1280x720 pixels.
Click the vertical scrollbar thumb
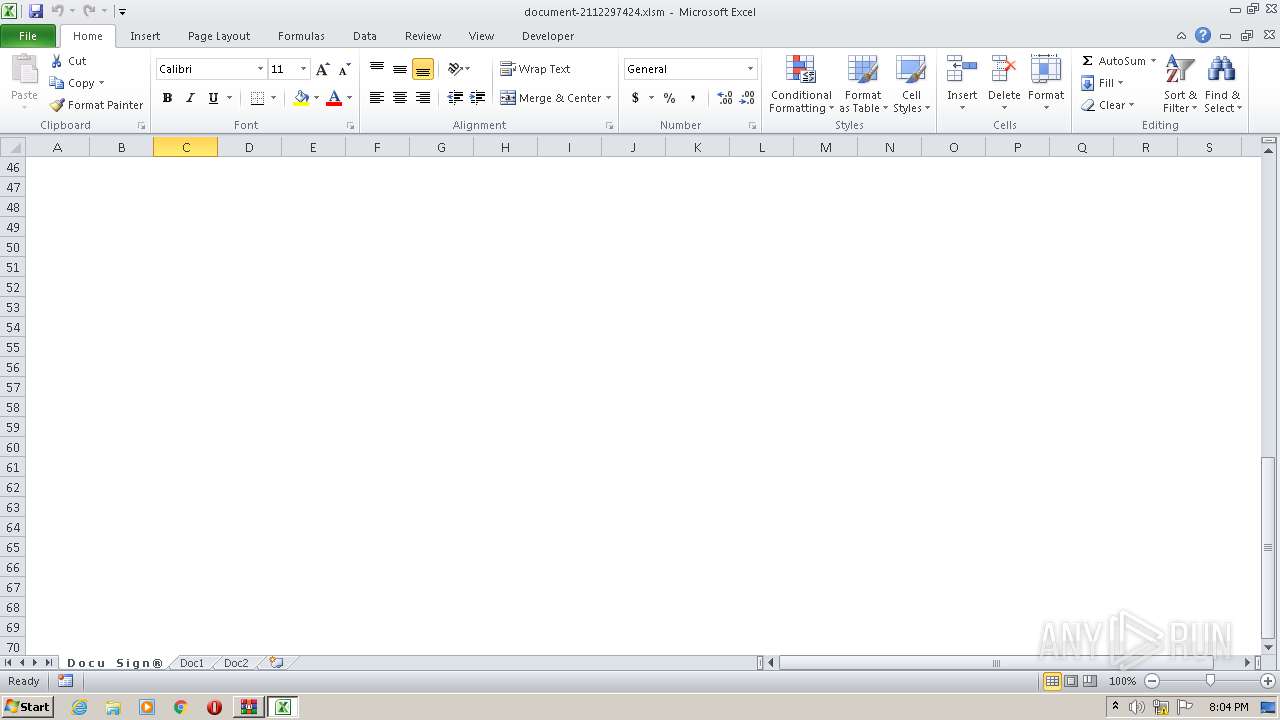(x=1268, y=547)
